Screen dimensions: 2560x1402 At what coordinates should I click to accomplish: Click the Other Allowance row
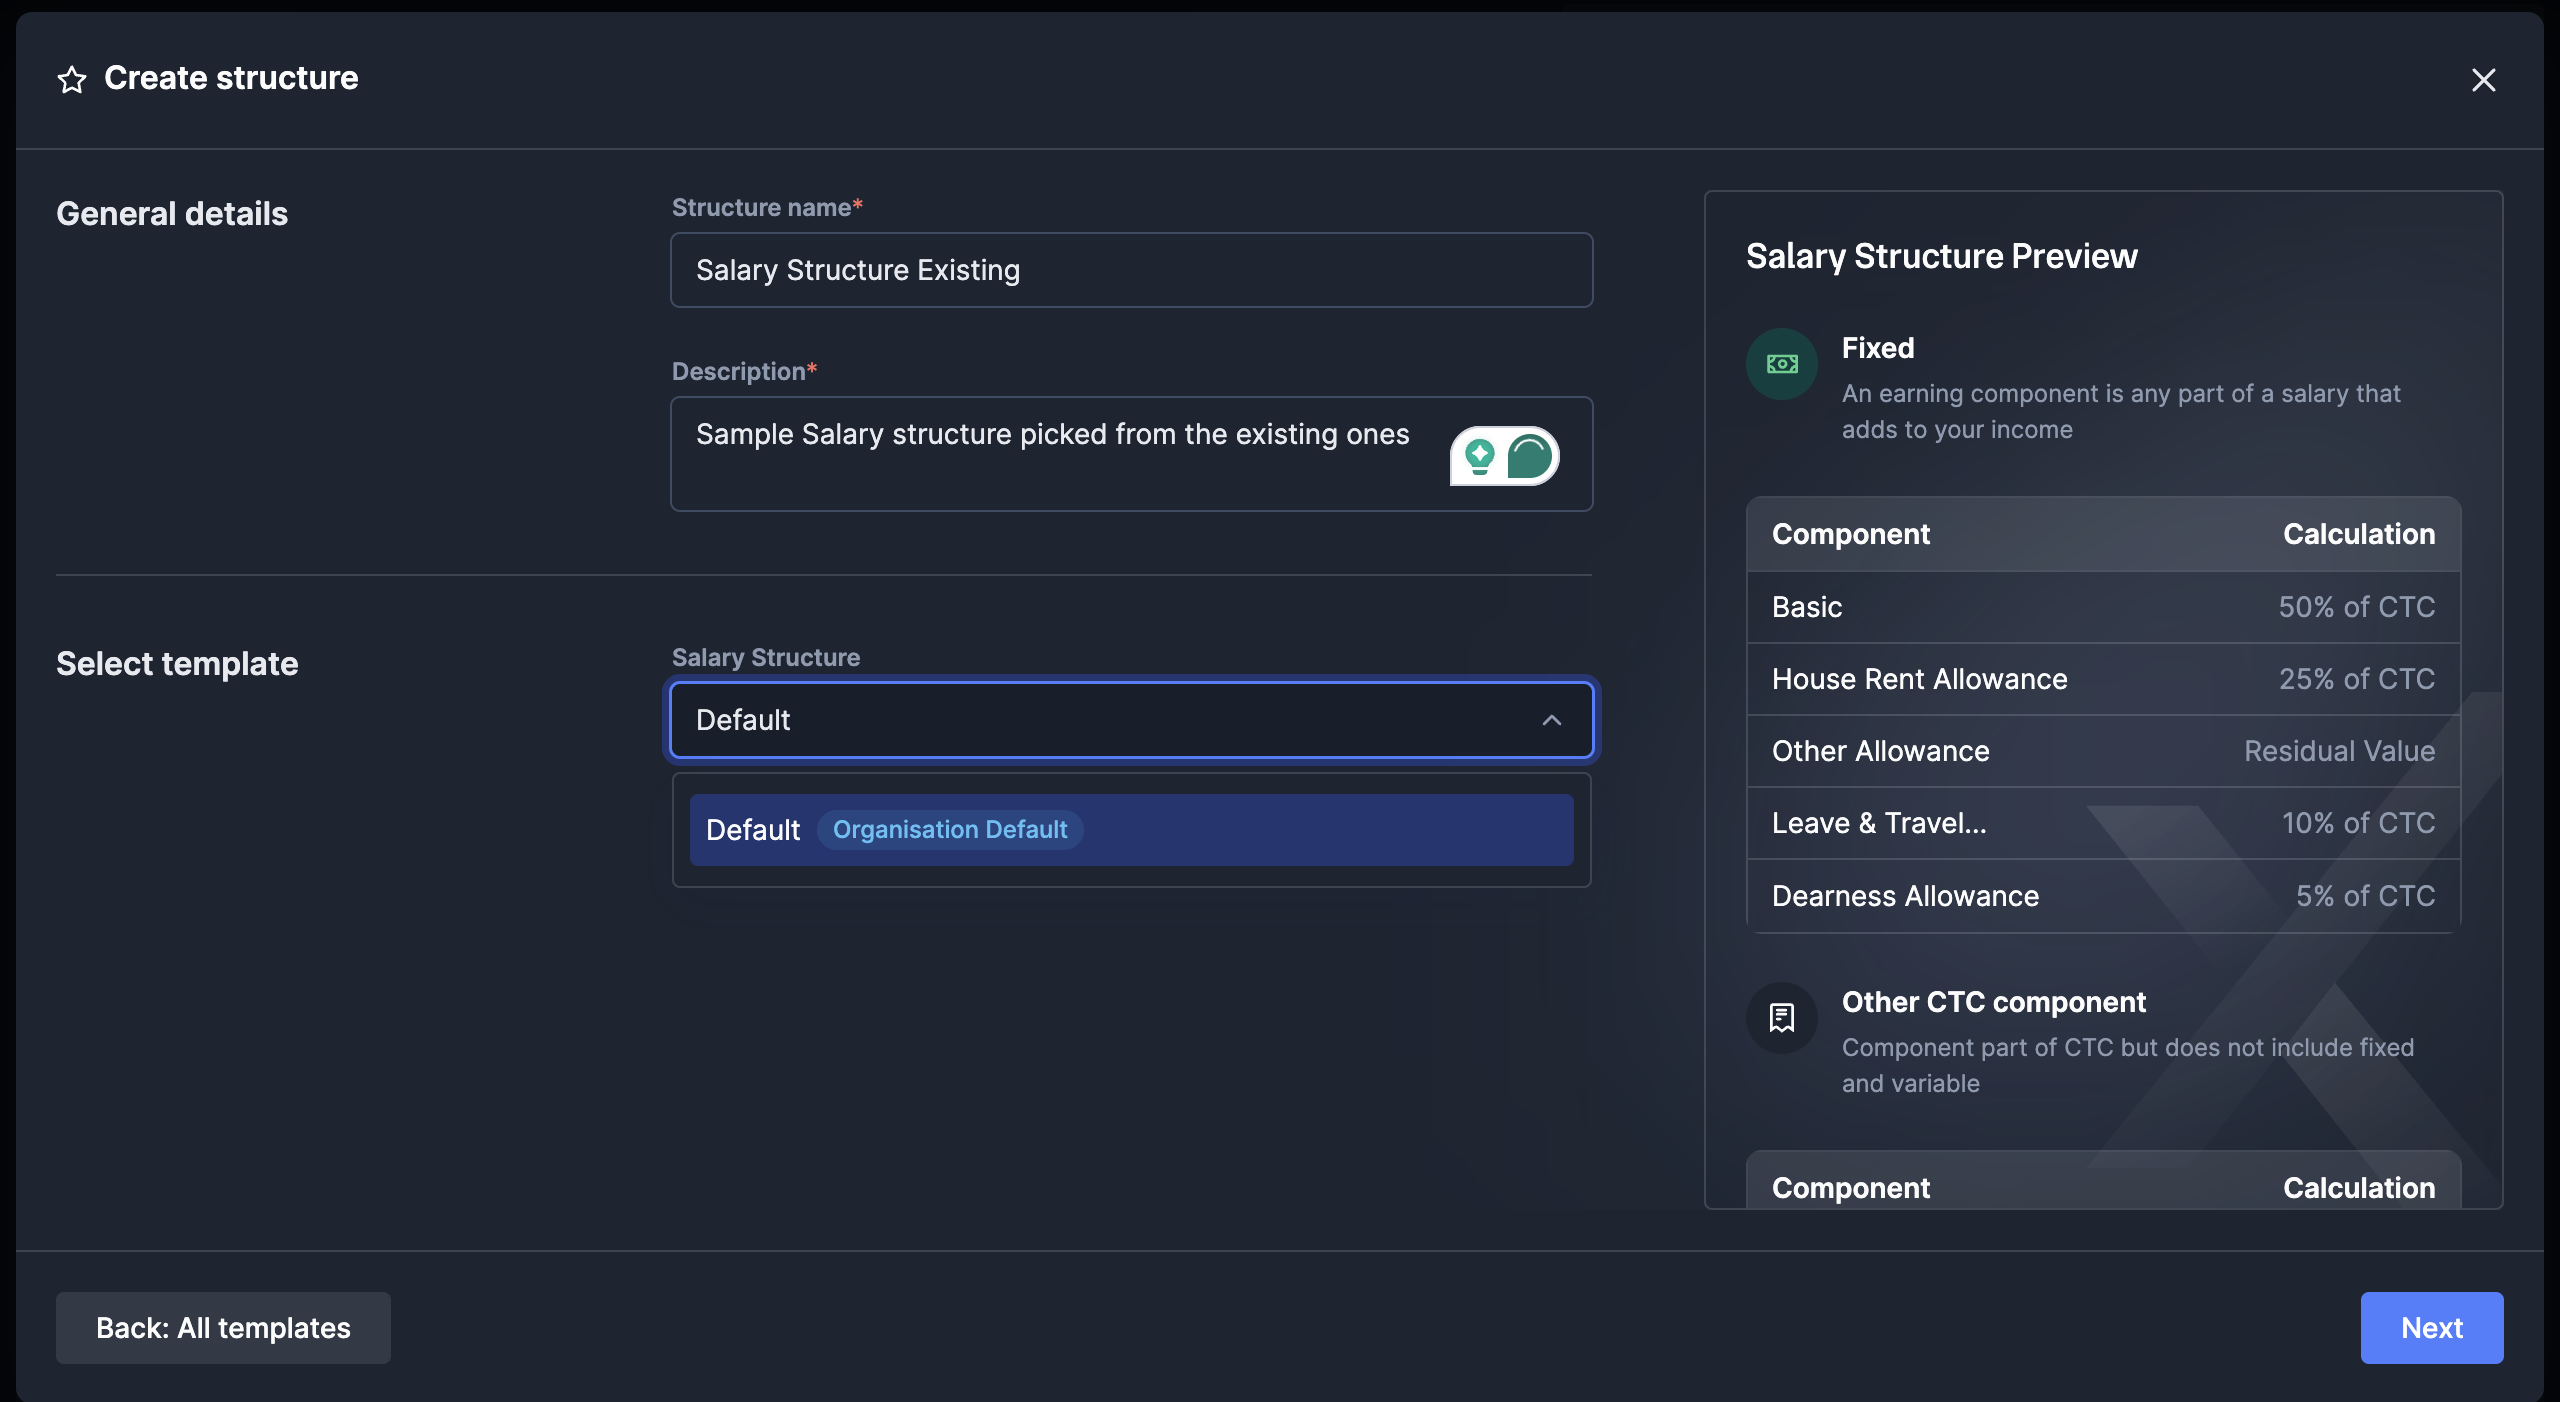click(2104, 751)
